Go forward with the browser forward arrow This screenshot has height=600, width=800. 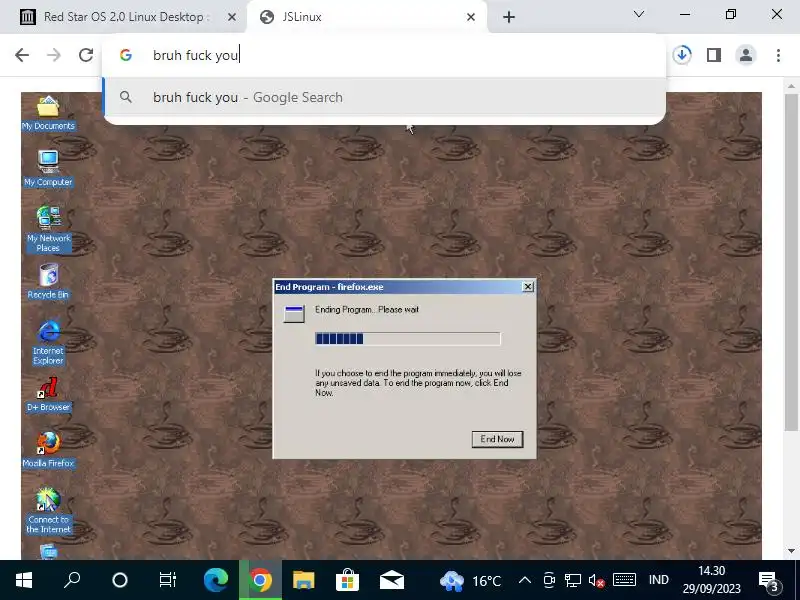point(54,55)
